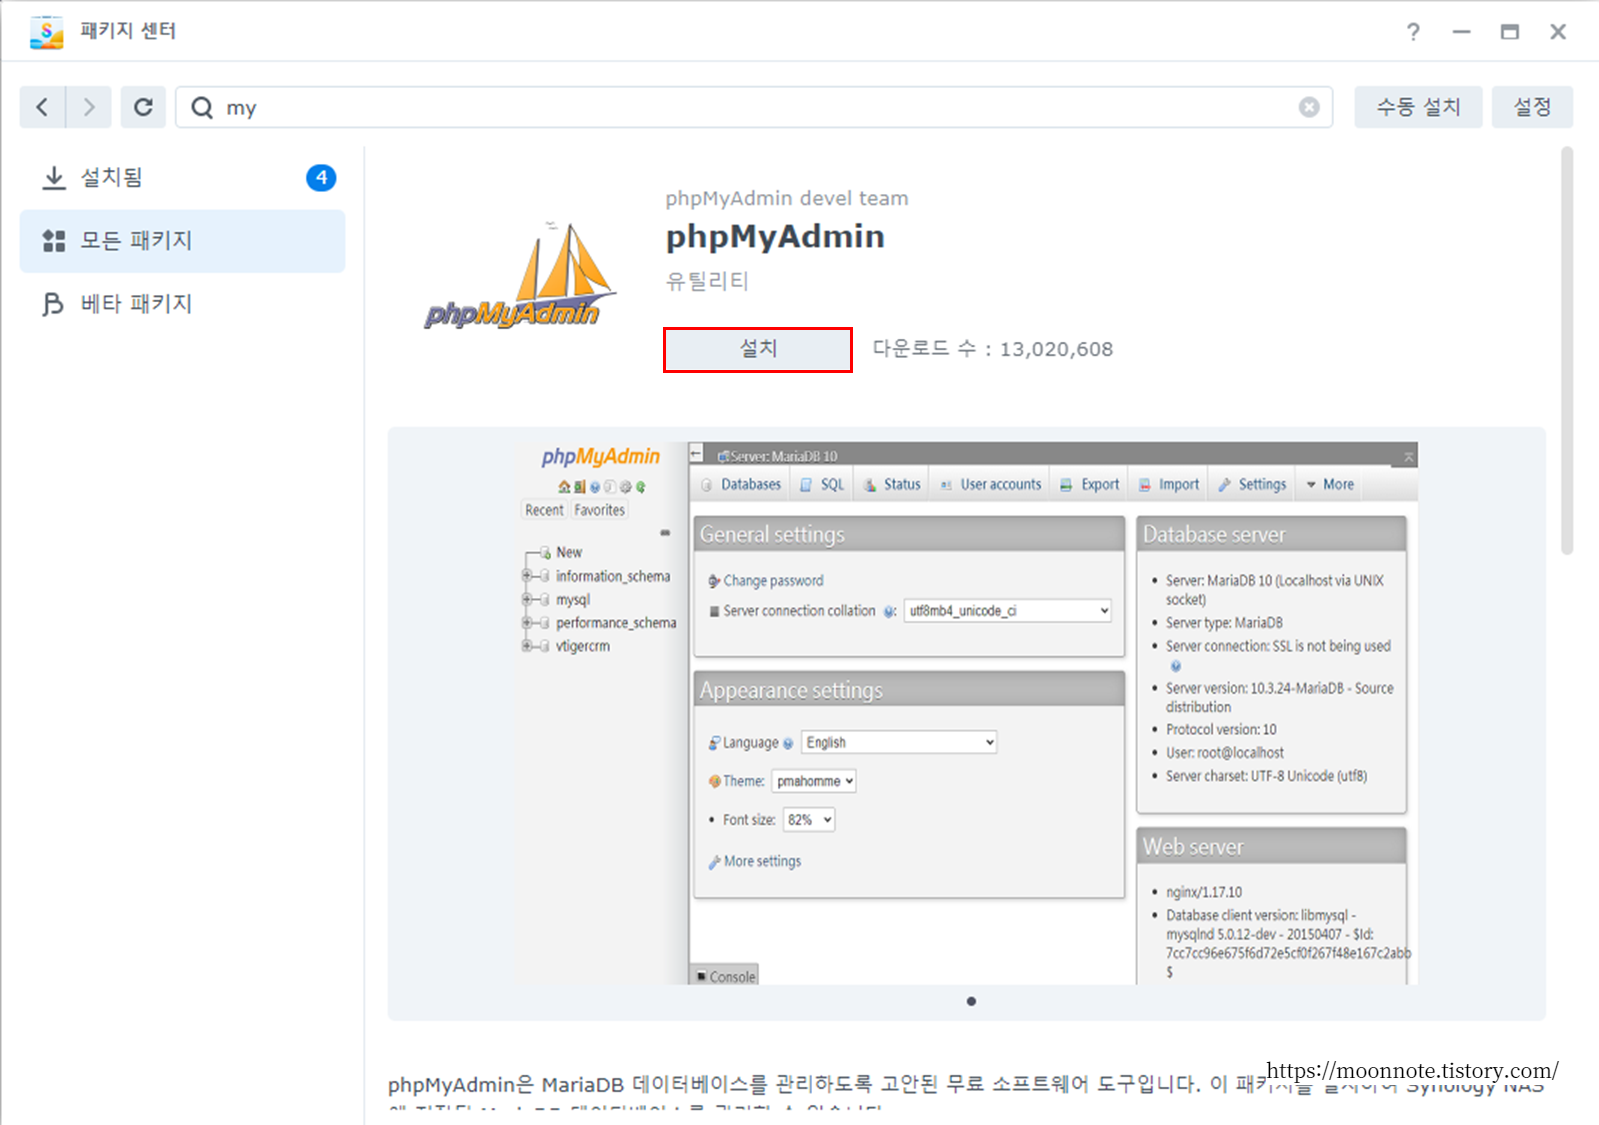Click the utility category label (유틸리티)
The width and height of the screenshot is (1599, 1125).
point(707,281)
